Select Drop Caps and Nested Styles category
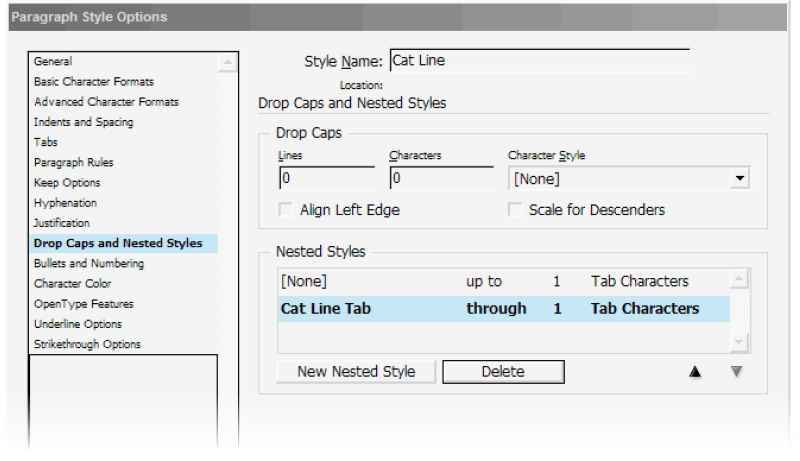The width and height of the screenshot is (800, 461). pos(124,243)
